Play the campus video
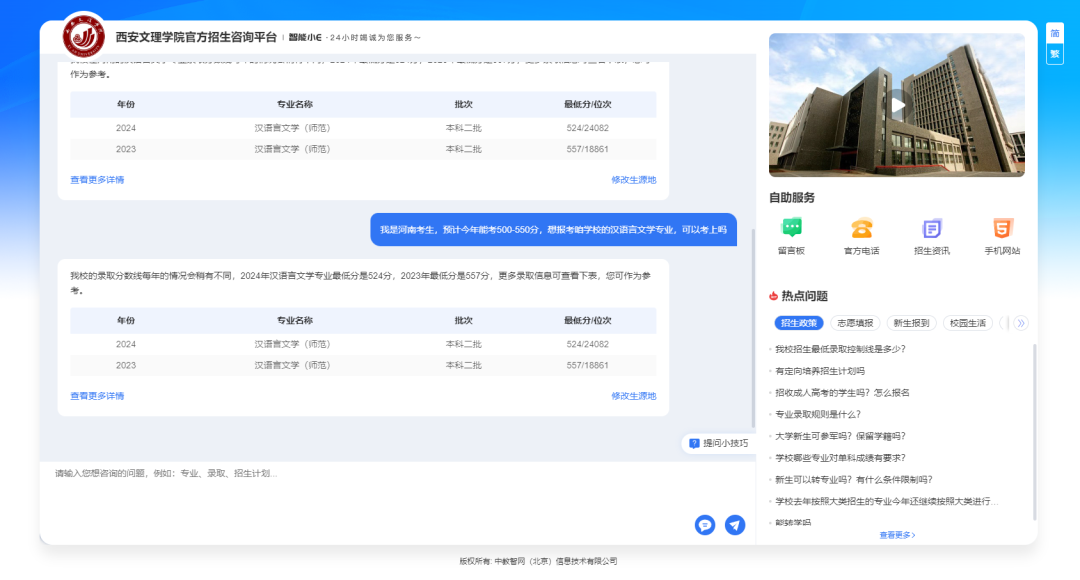Image resolution: width=1080 pixels, height=580 pixels. click(897, 105)
